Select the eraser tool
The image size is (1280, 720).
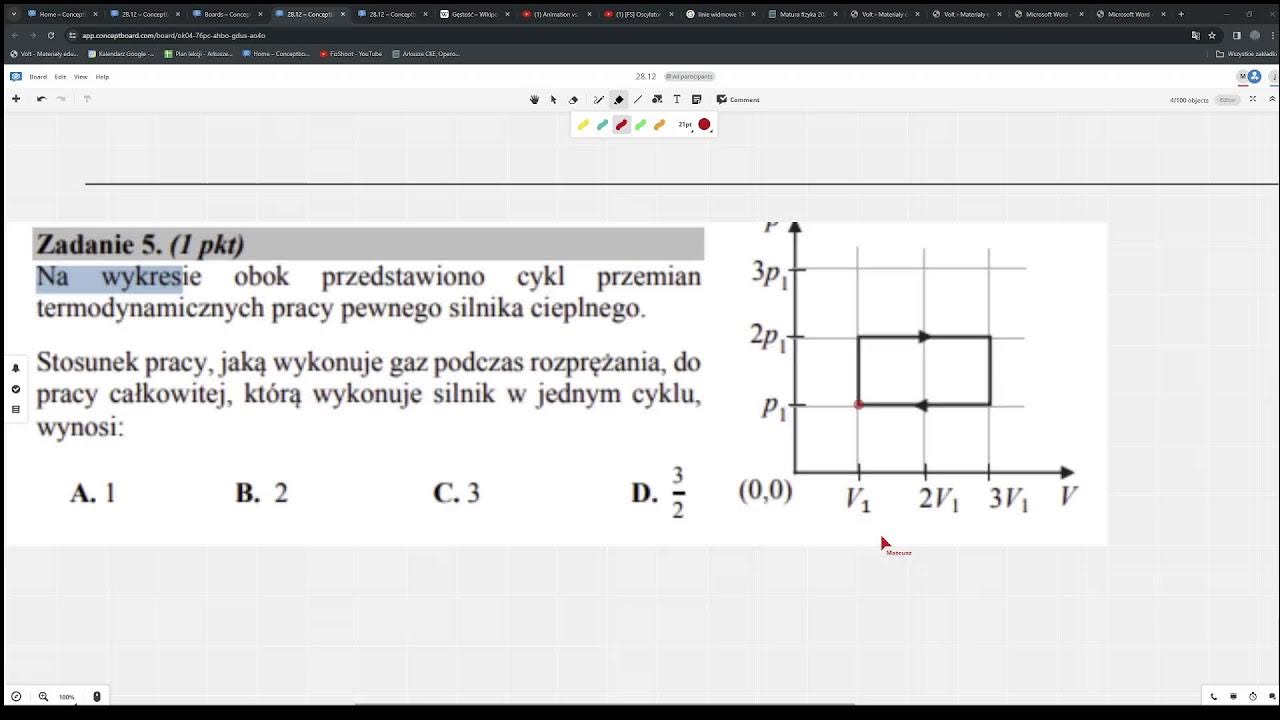click(573, 100)
